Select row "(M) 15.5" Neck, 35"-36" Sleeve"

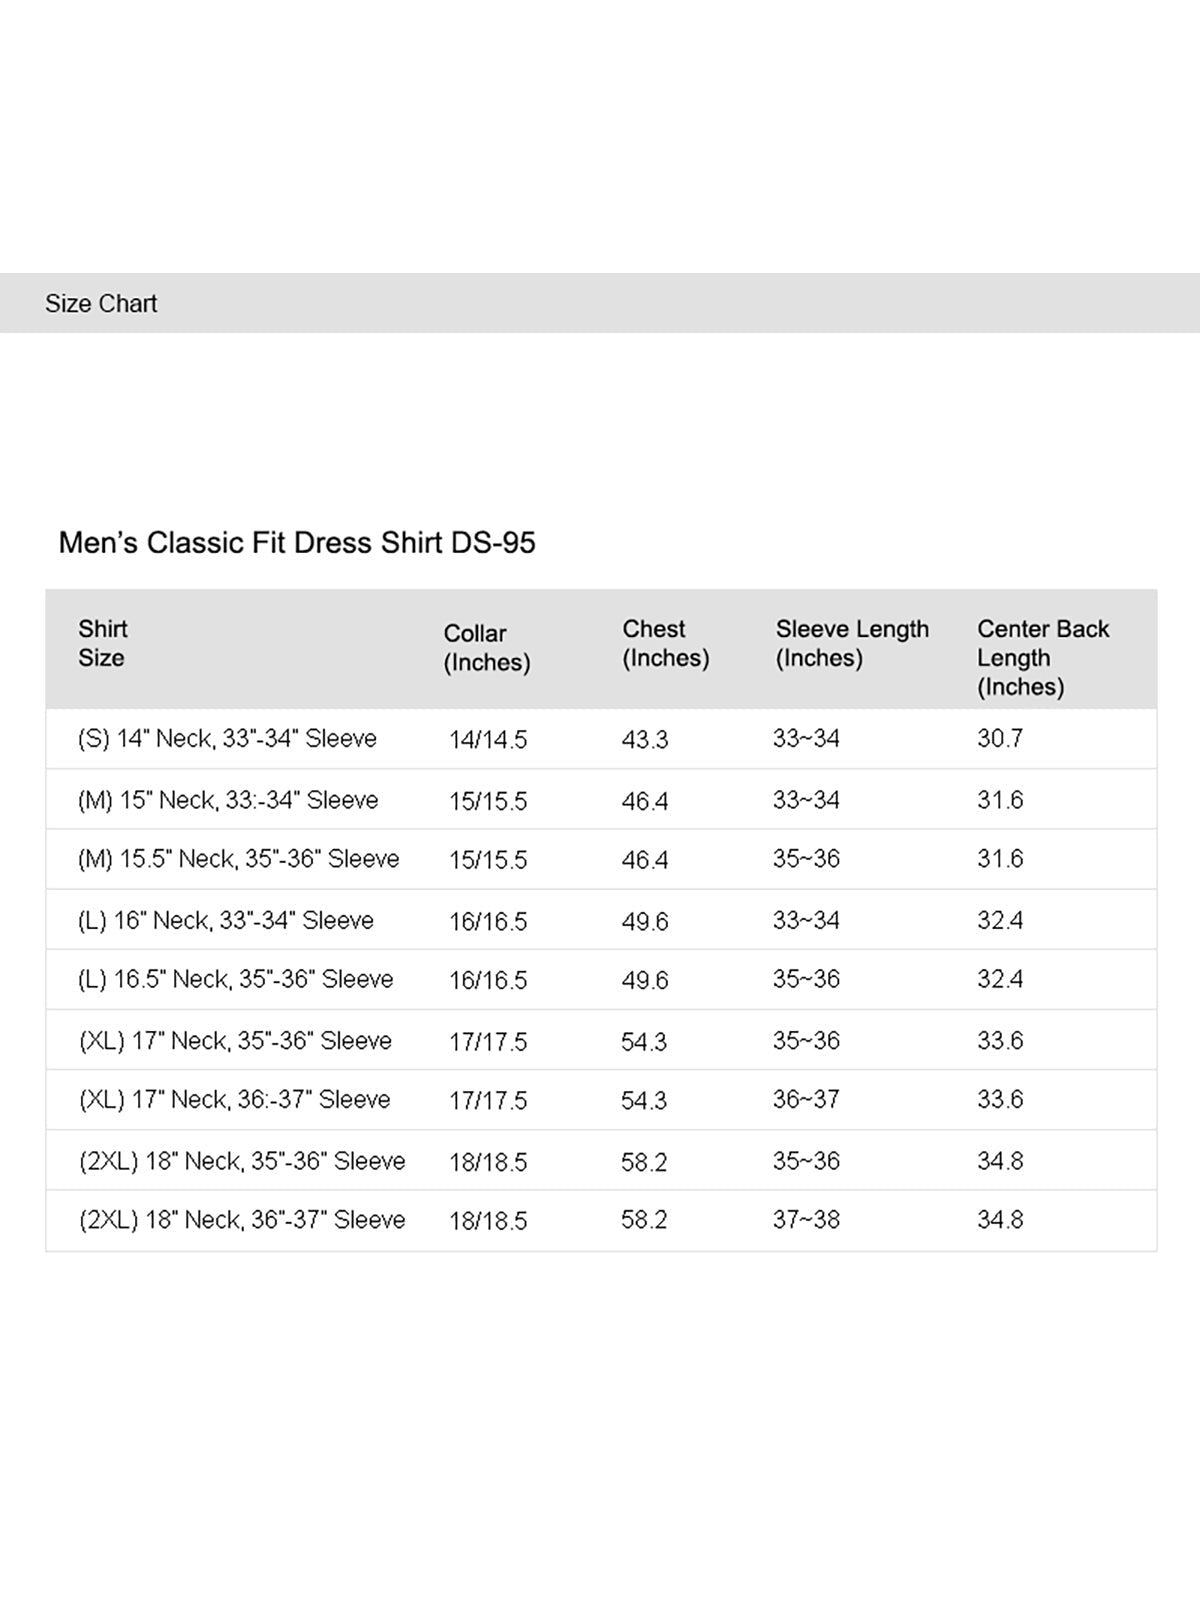tap(601, 859)
